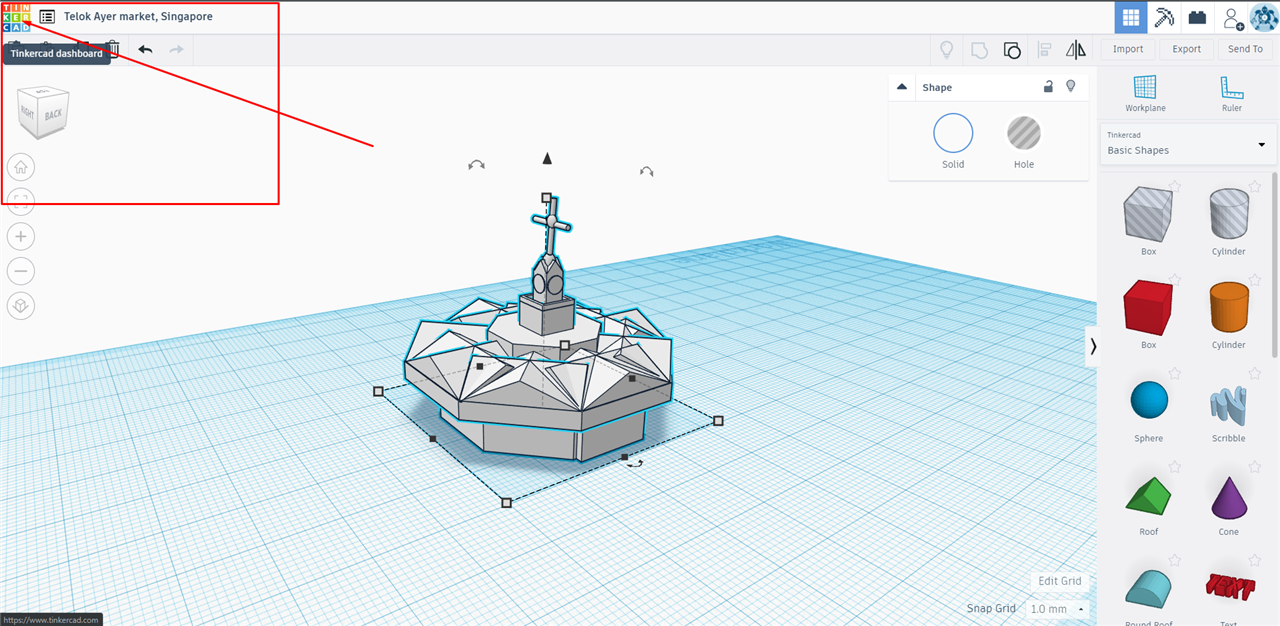
Task: Ungroup the selected model
Action: (x=1012, y=49)
